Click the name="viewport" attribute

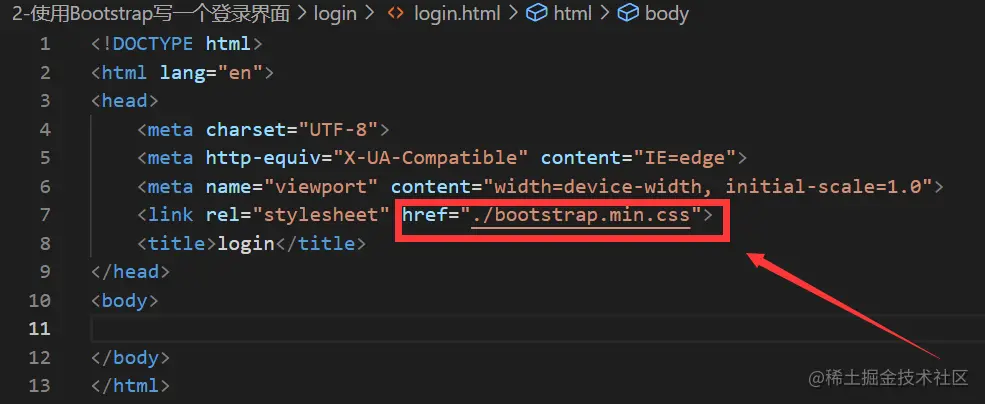(x=292, y=187)
